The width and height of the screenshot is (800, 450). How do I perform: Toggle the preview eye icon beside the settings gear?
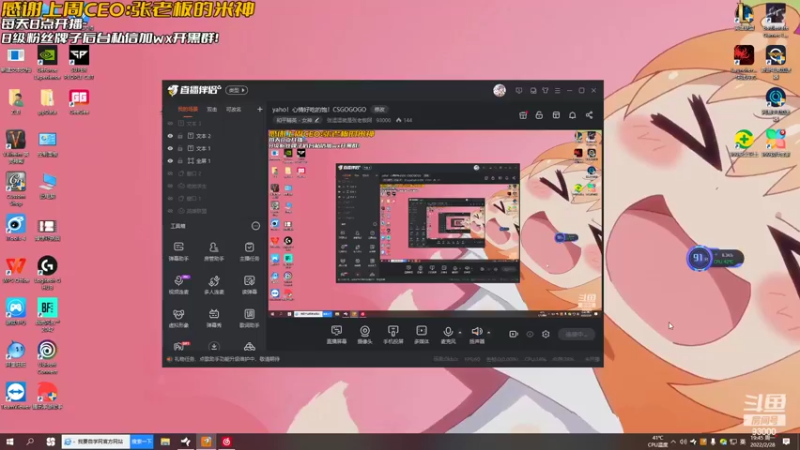(530, 334)
